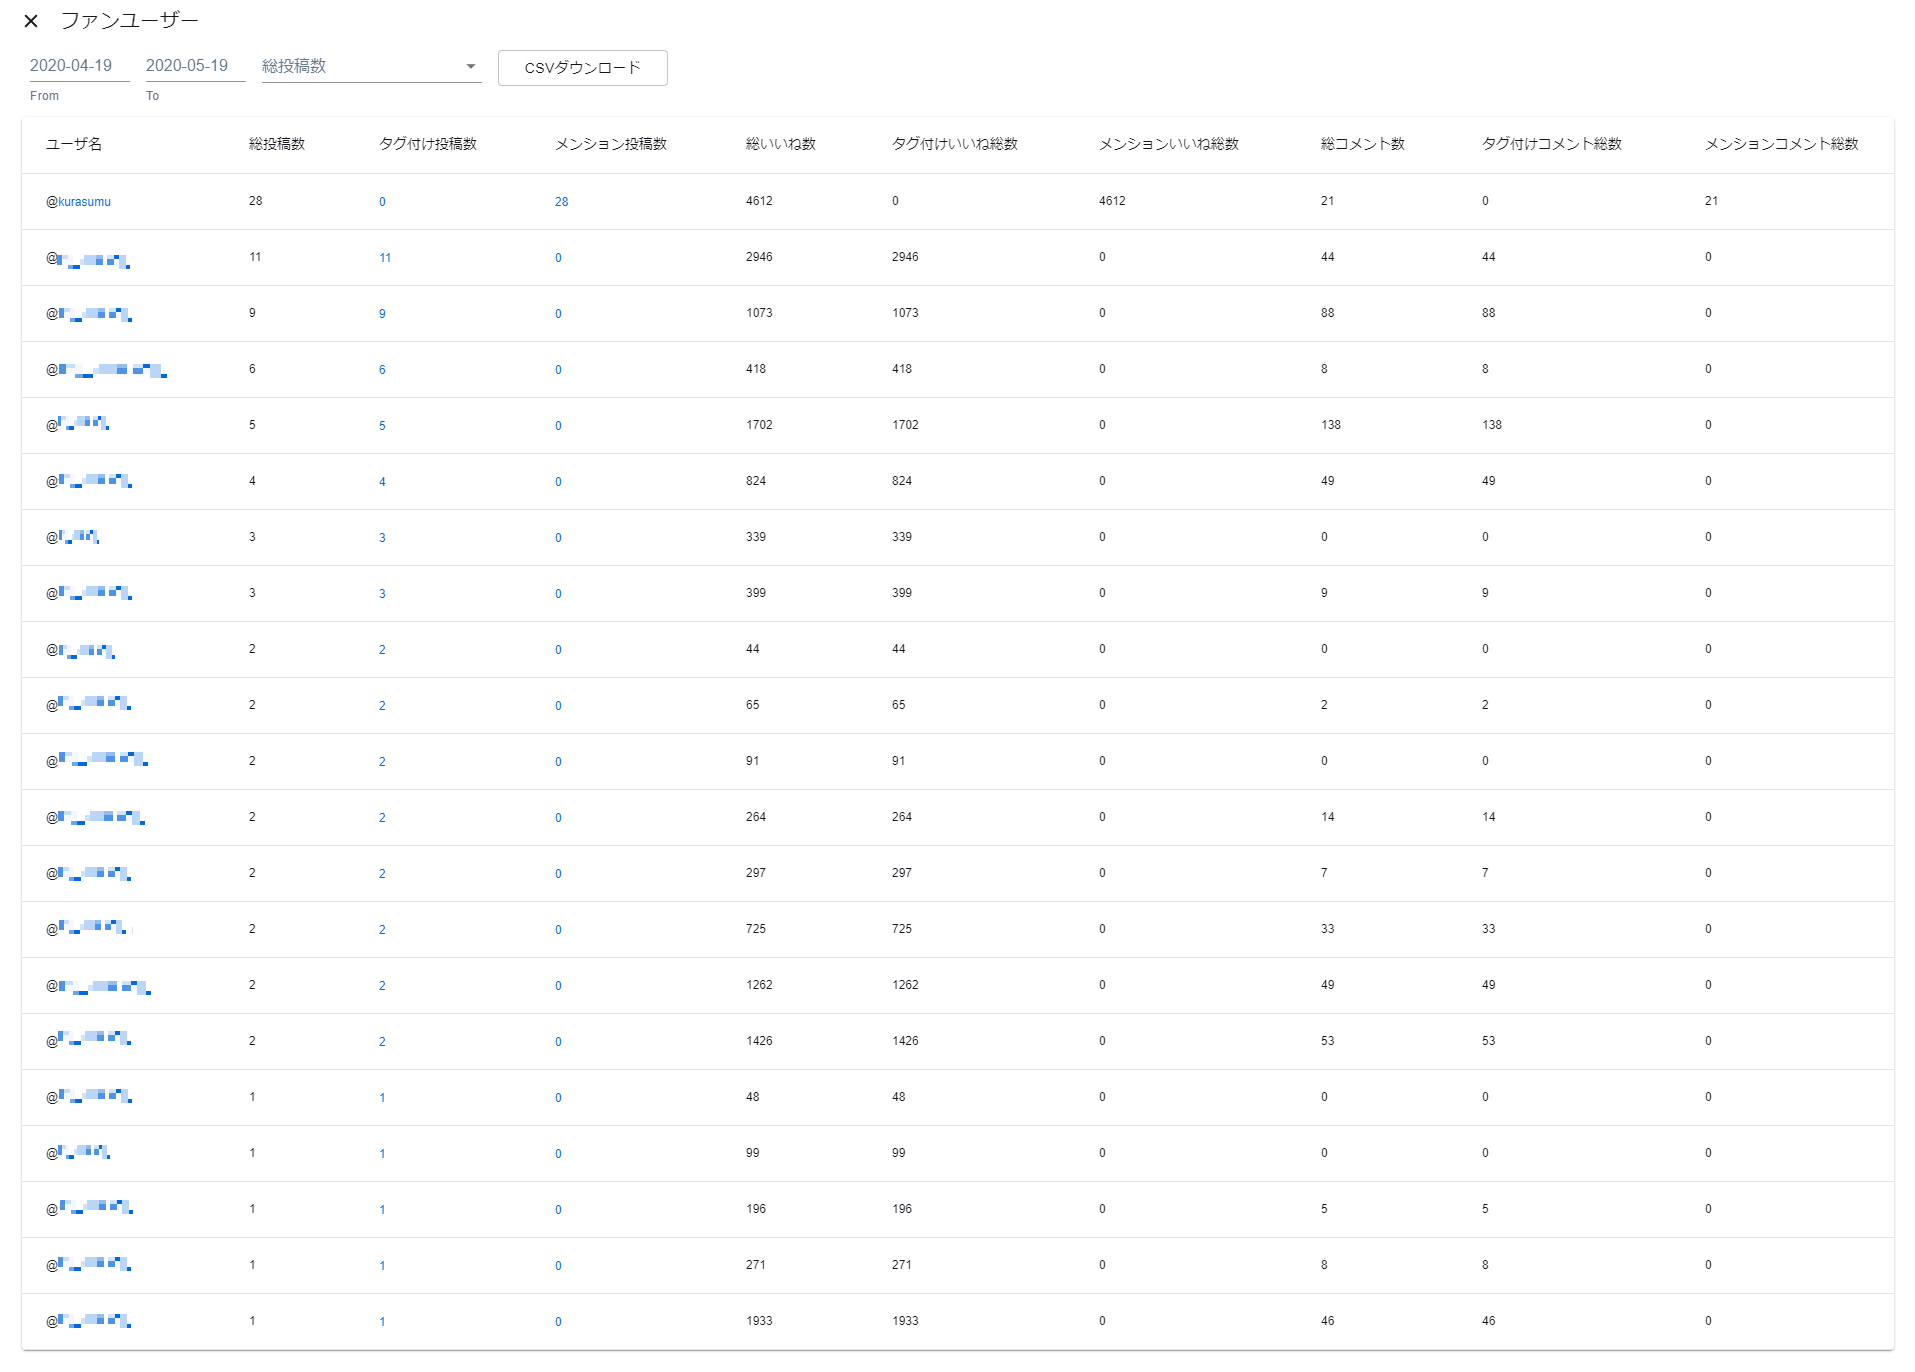Viewport: 1915px width, 1372px height.
Task: Click the タグ付け投稿数 column header
Action: pos(427,144)
